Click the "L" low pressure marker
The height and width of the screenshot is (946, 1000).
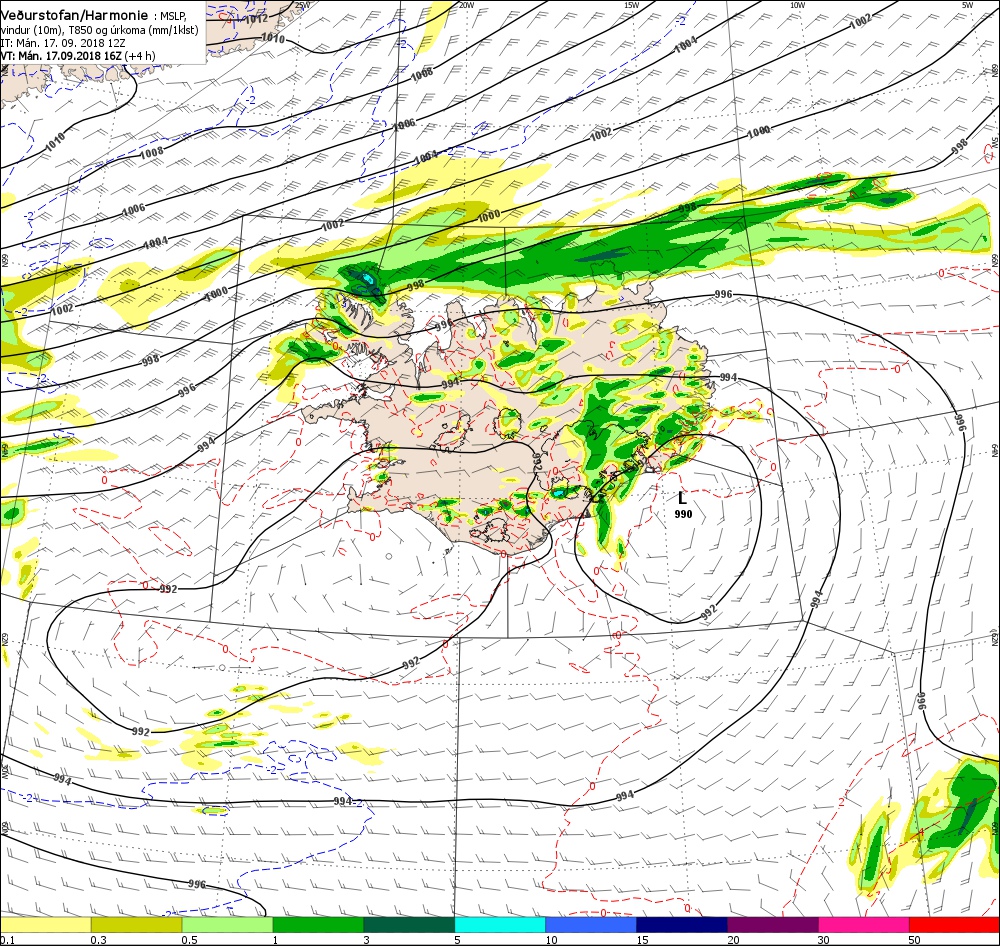click(x=682, y=498)
